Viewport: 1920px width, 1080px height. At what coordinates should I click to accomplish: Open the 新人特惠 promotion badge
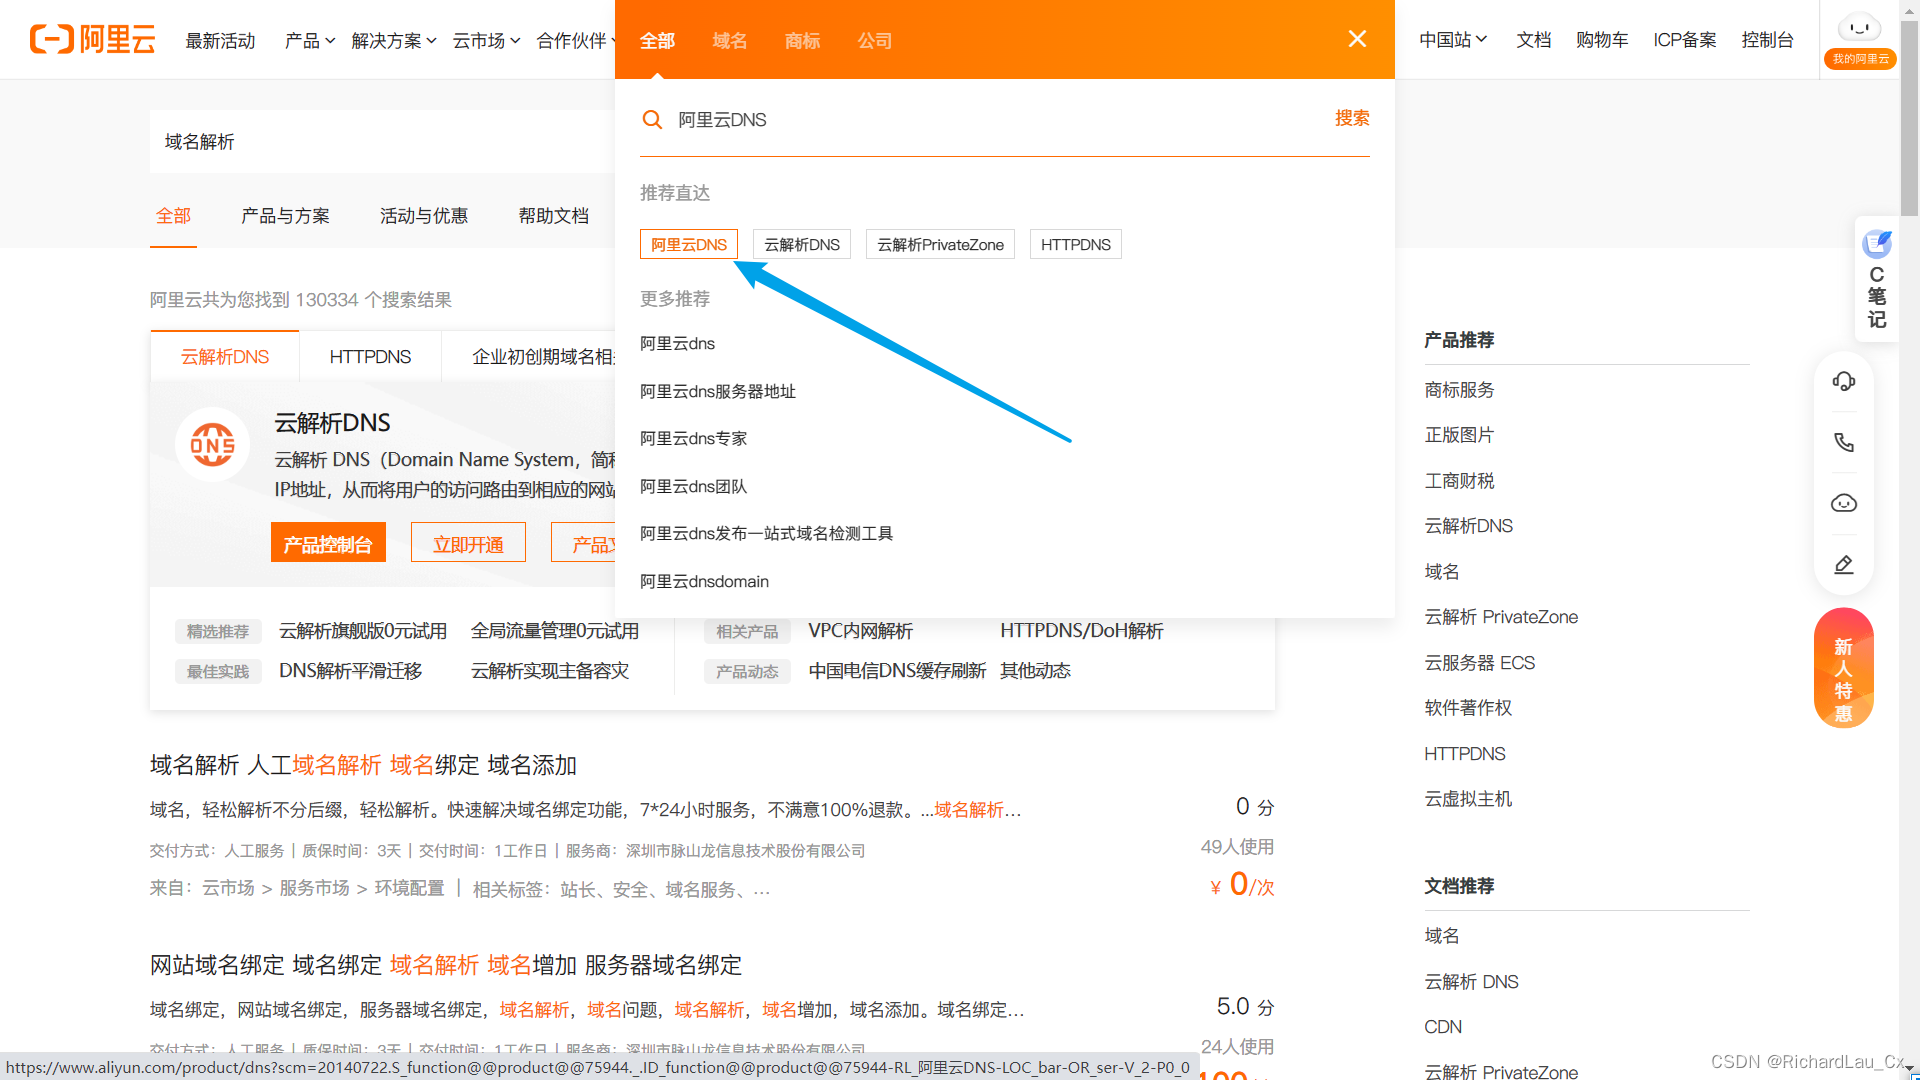click(x=1844, y=668)
